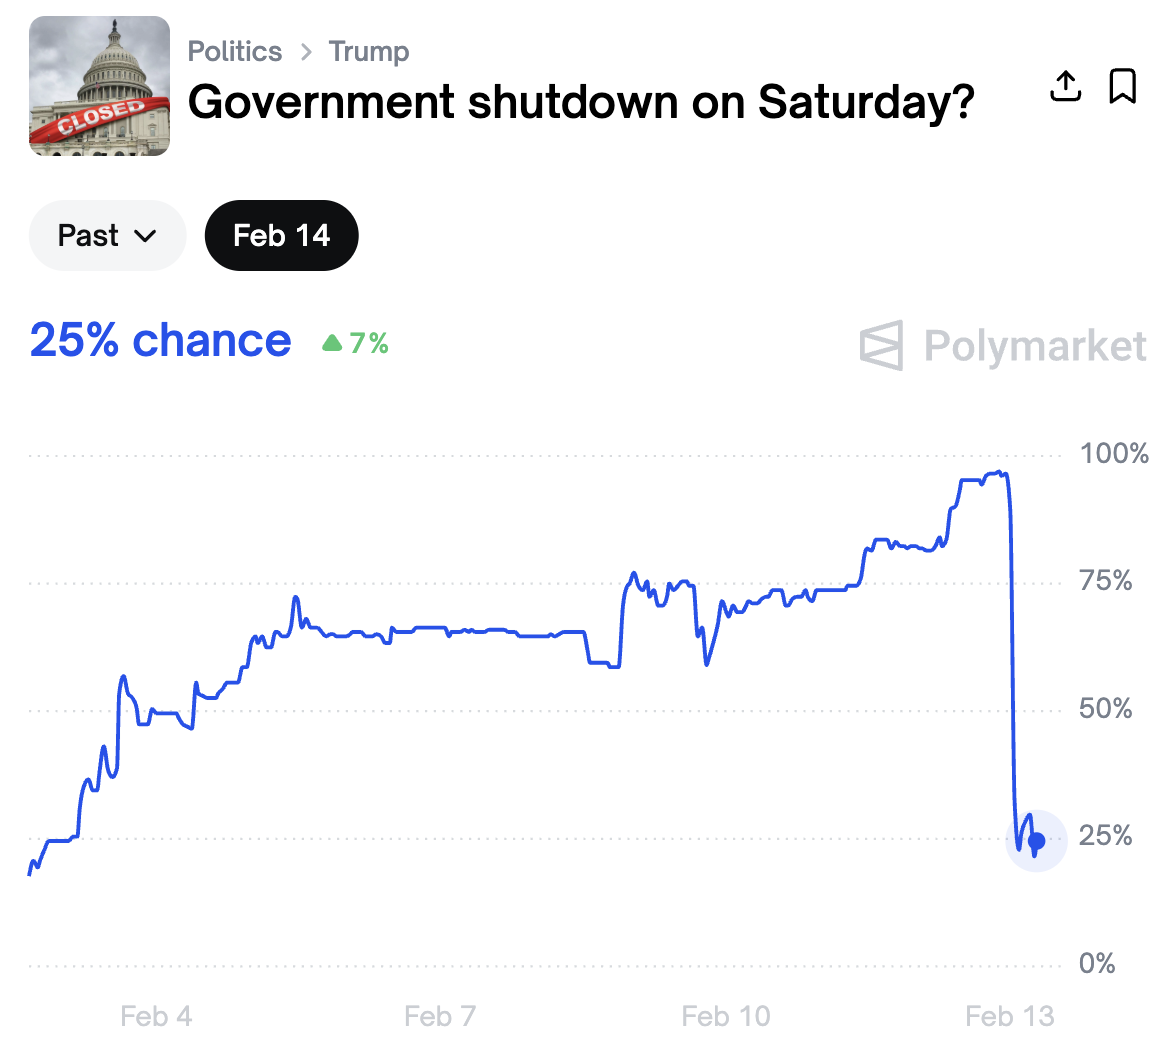Click the 50% y-axis label

point(1106,709)
